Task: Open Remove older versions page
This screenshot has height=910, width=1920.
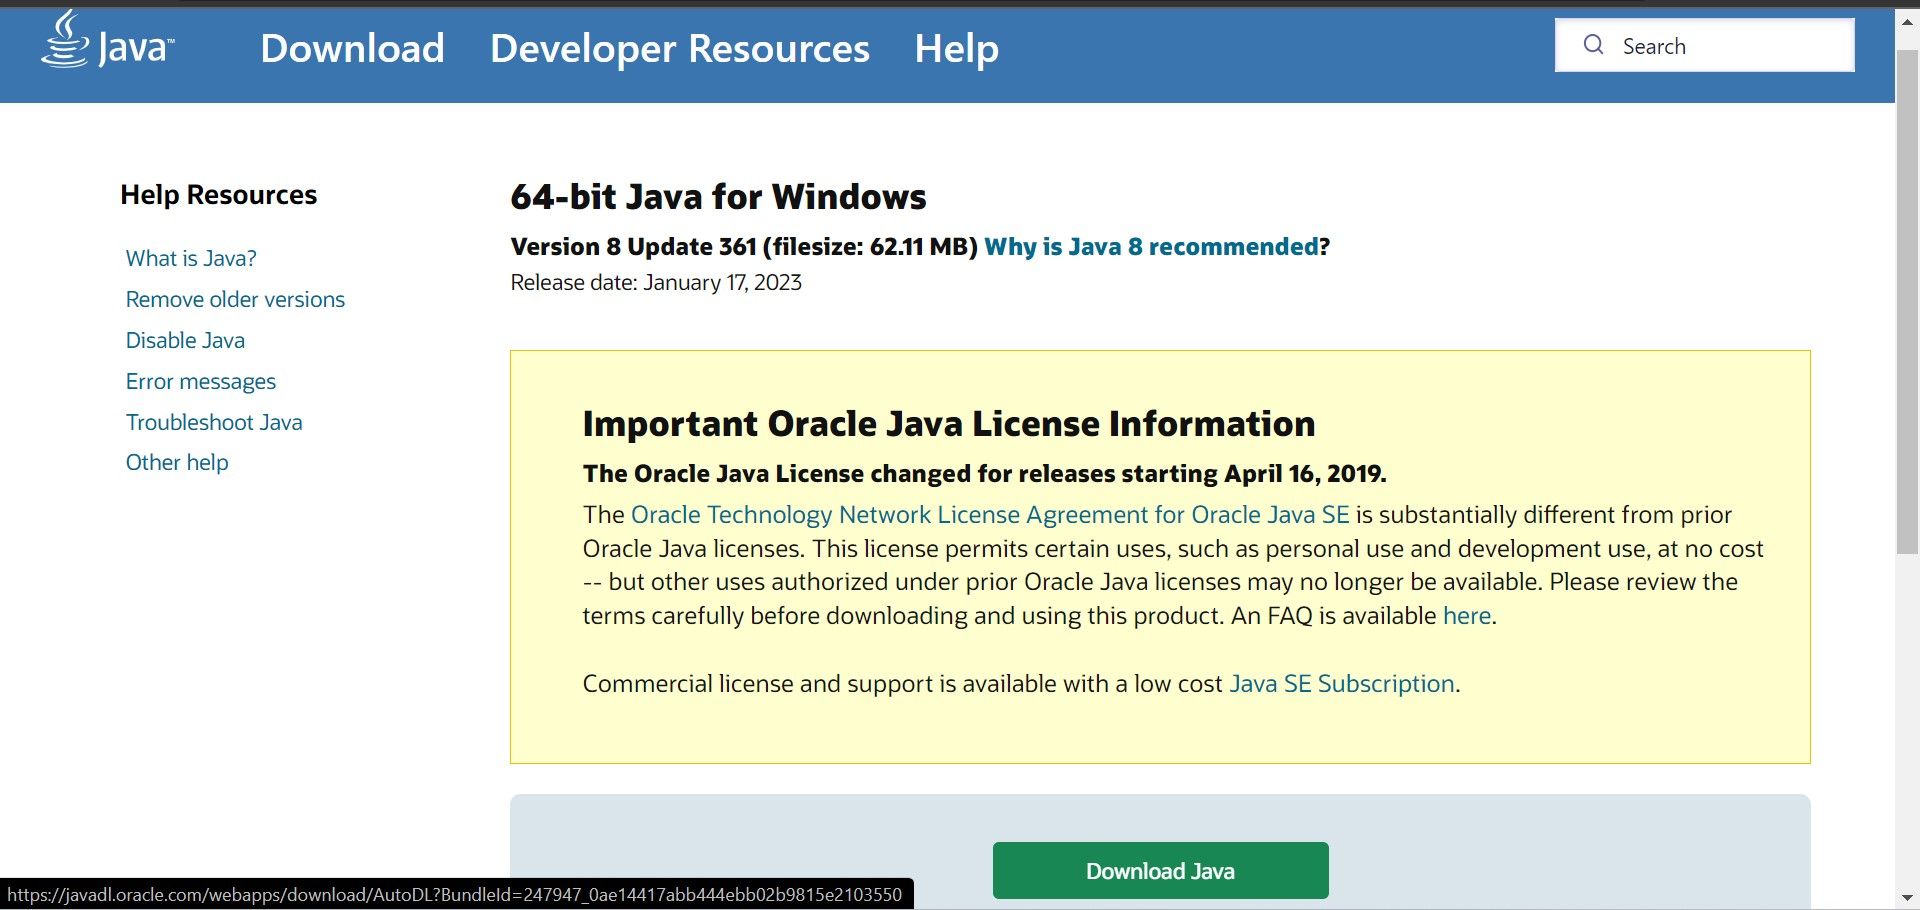Action: [x=235, y=299]
